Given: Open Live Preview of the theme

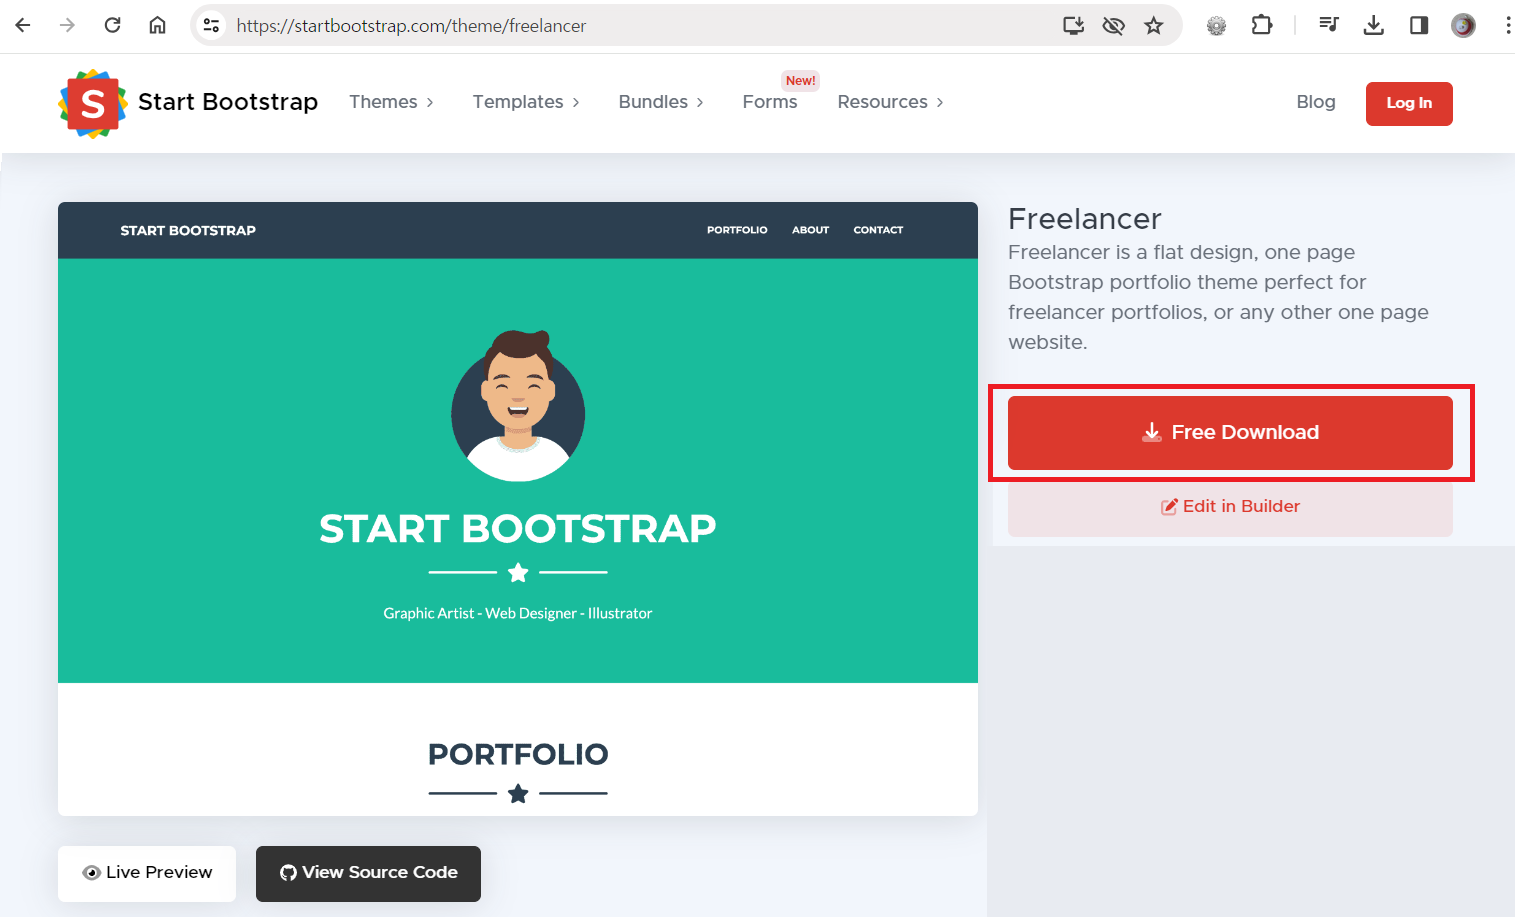Looking at the screenshot, I should [x=147, y=873].
